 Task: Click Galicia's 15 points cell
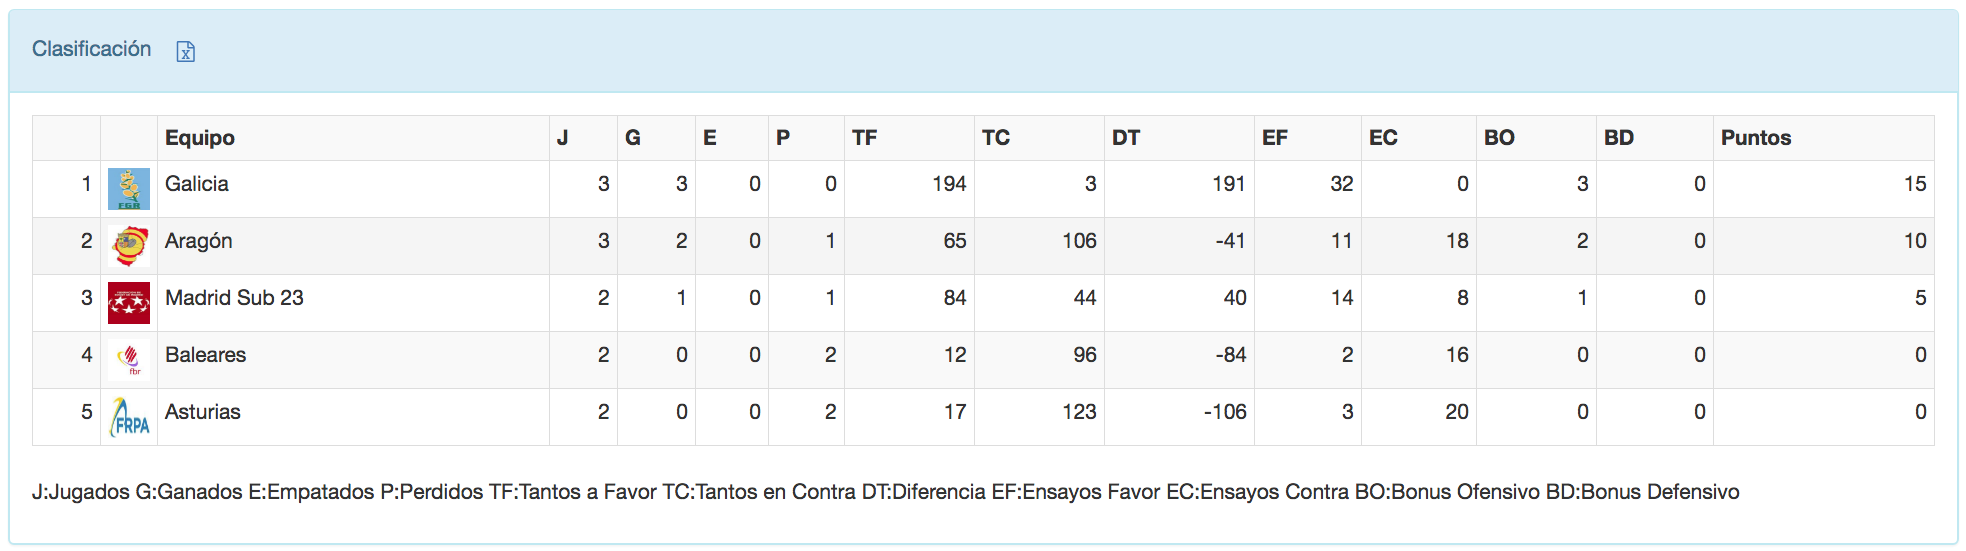click(1914, 184)
